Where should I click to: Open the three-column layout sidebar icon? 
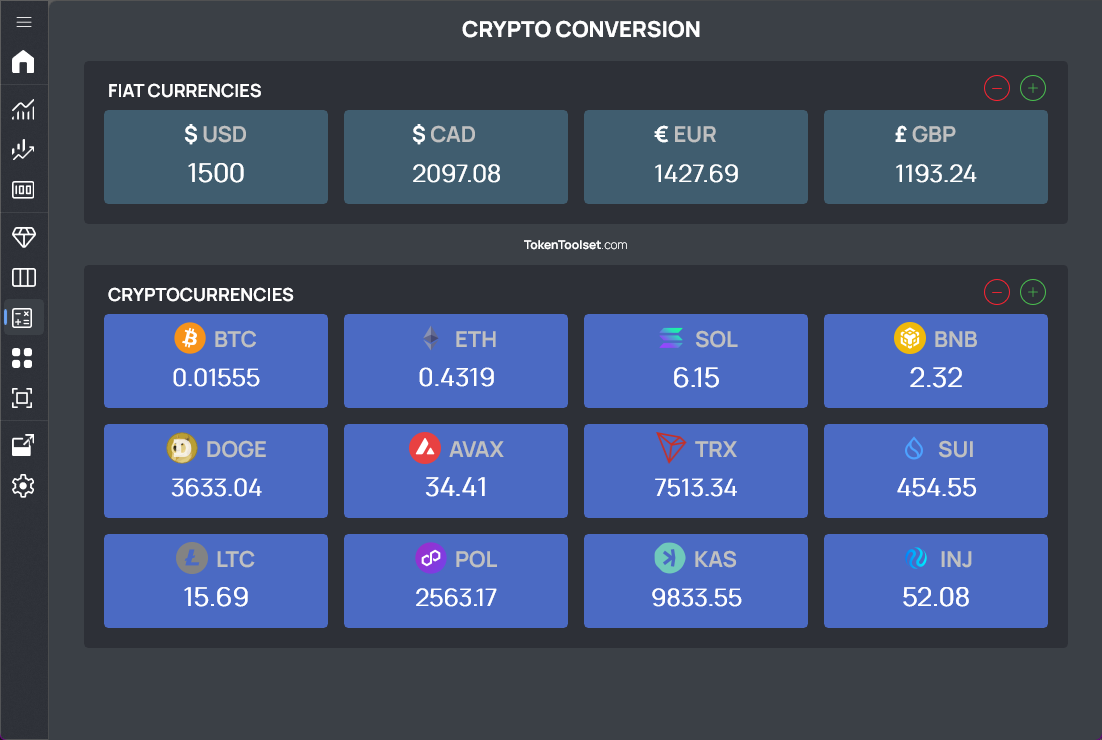[x=23, y=278]
